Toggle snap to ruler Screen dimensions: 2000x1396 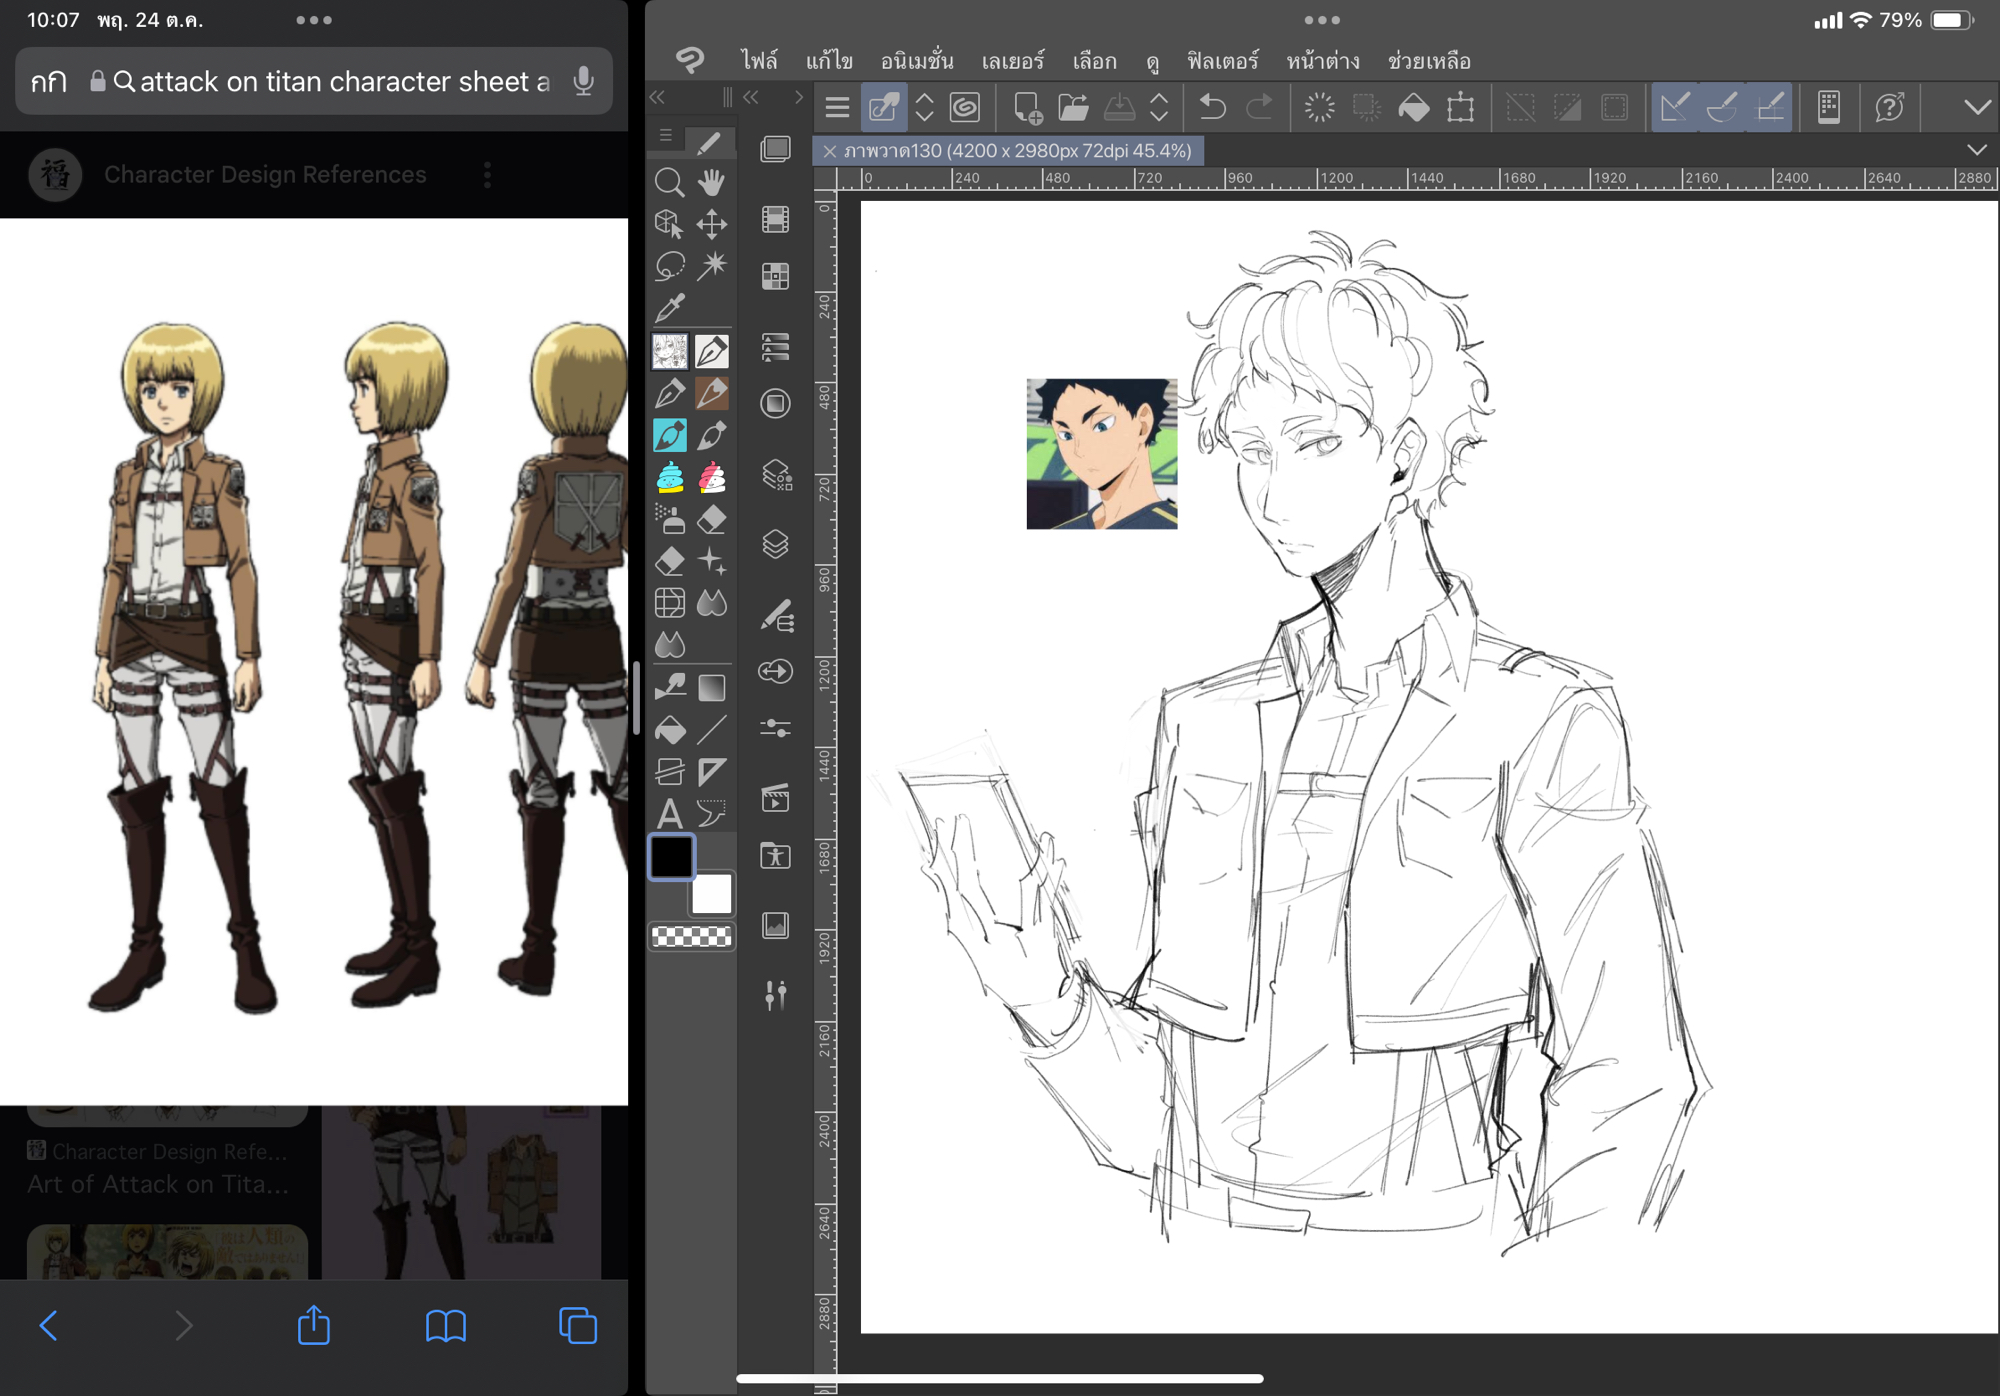tap(1675, 107)
